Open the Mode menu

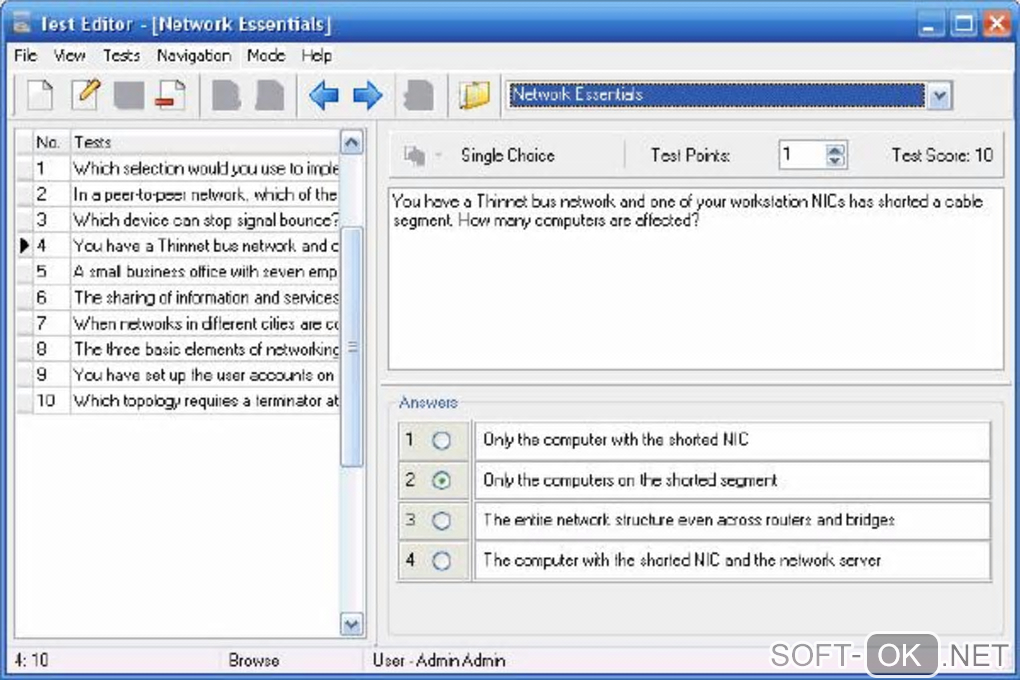(265, 56)
